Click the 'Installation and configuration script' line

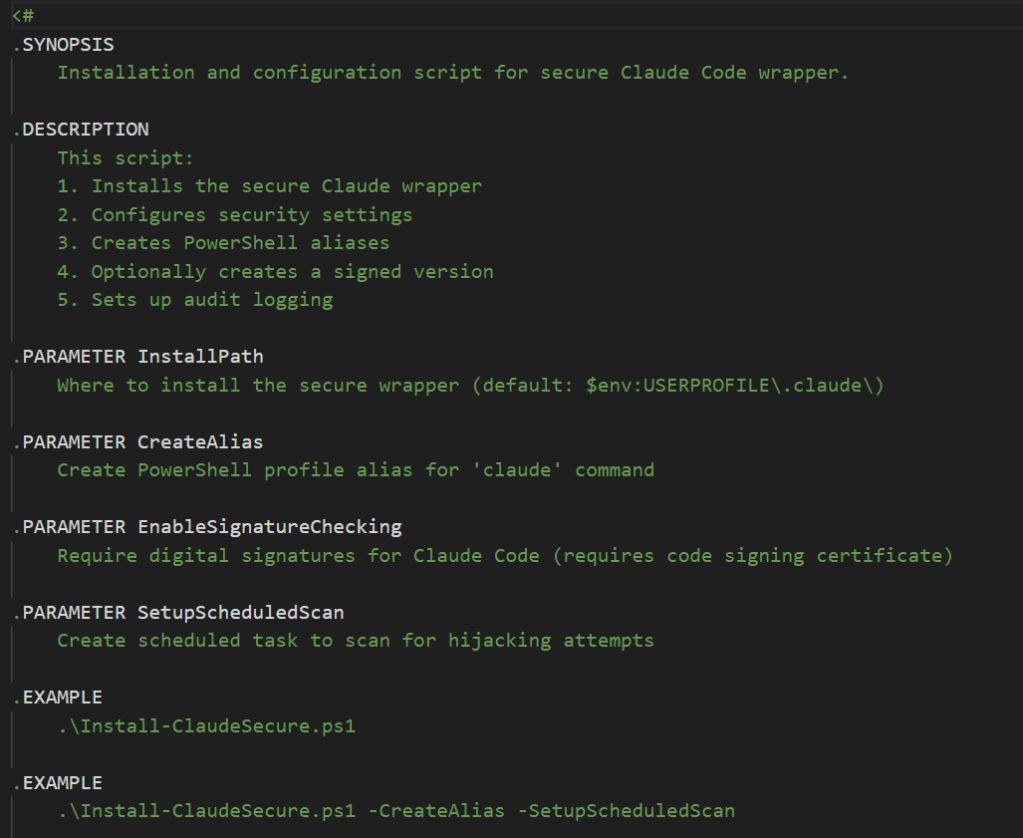(x=452, y=72)
